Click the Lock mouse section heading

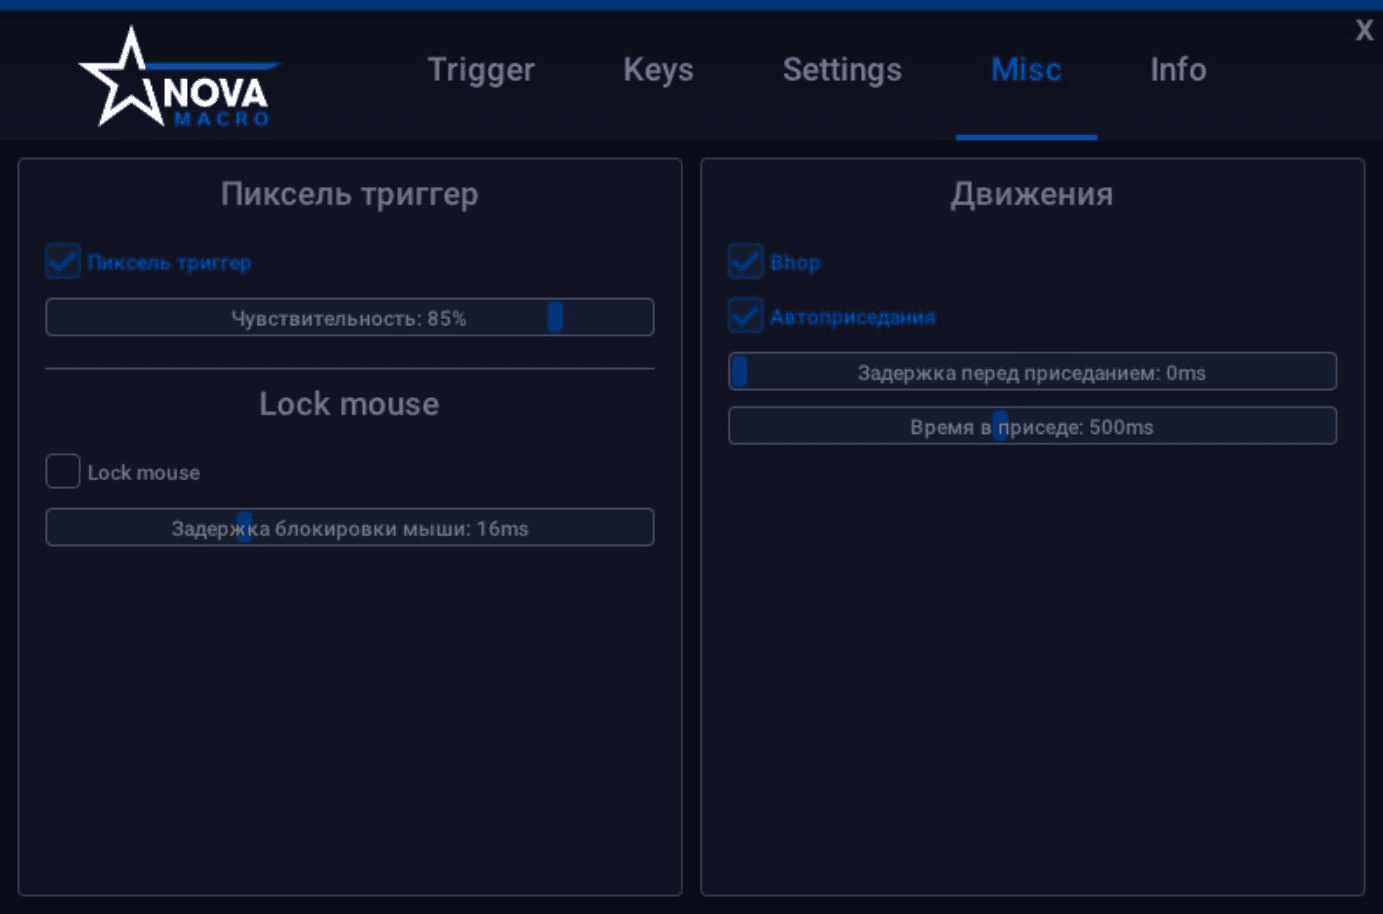click(x=349, y=404)
